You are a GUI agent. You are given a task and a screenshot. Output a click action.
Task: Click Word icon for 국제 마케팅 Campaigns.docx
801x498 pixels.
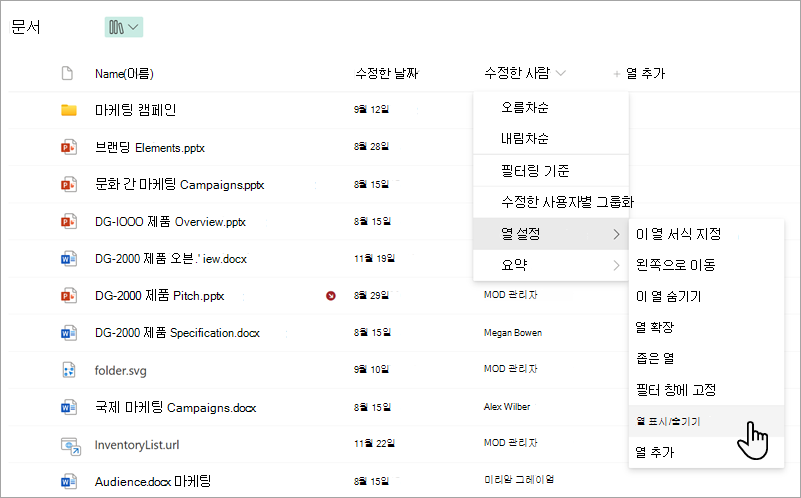click(x=69, y=407)
